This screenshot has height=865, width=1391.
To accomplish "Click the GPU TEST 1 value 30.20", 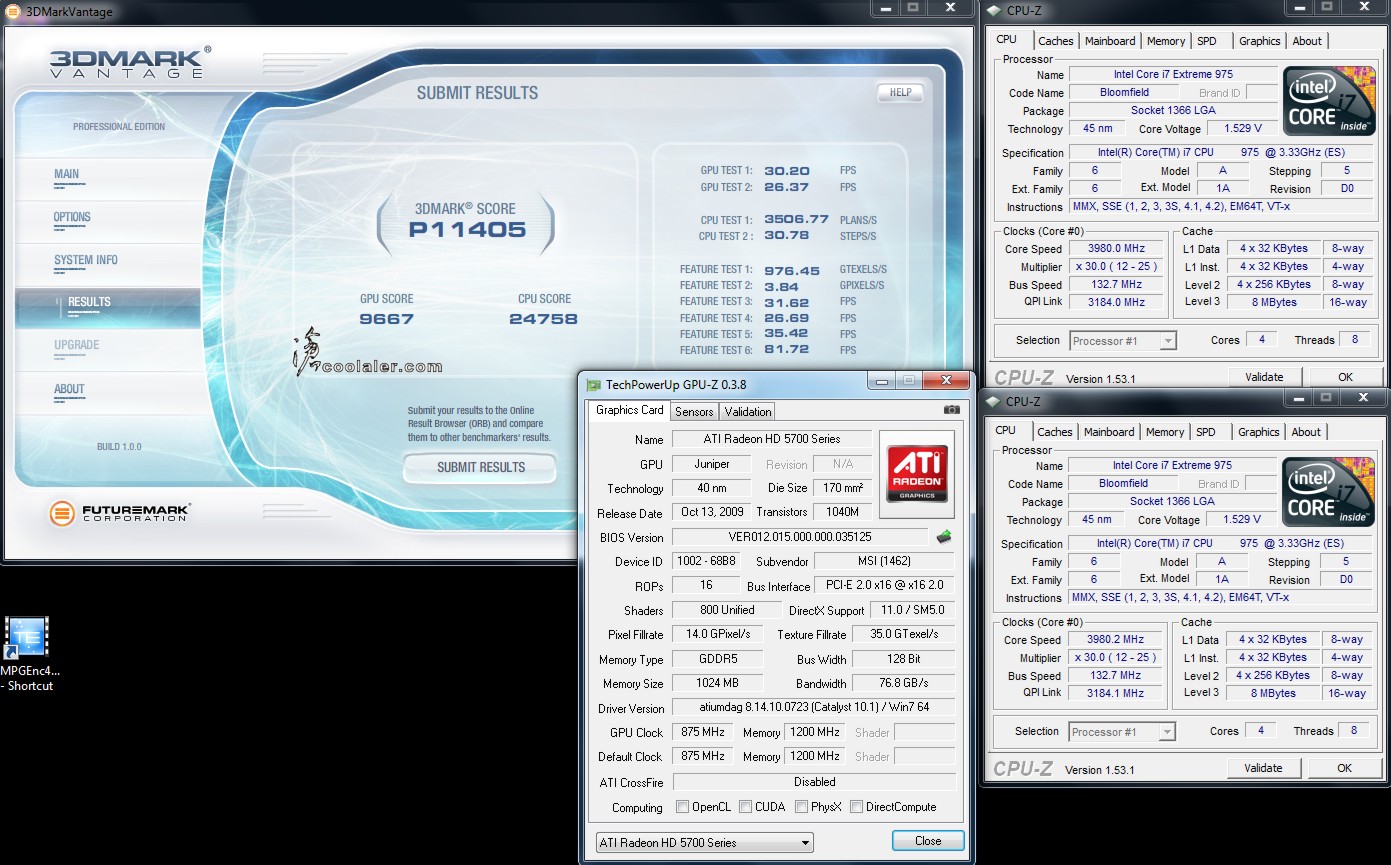I will (x=787, y=171).
